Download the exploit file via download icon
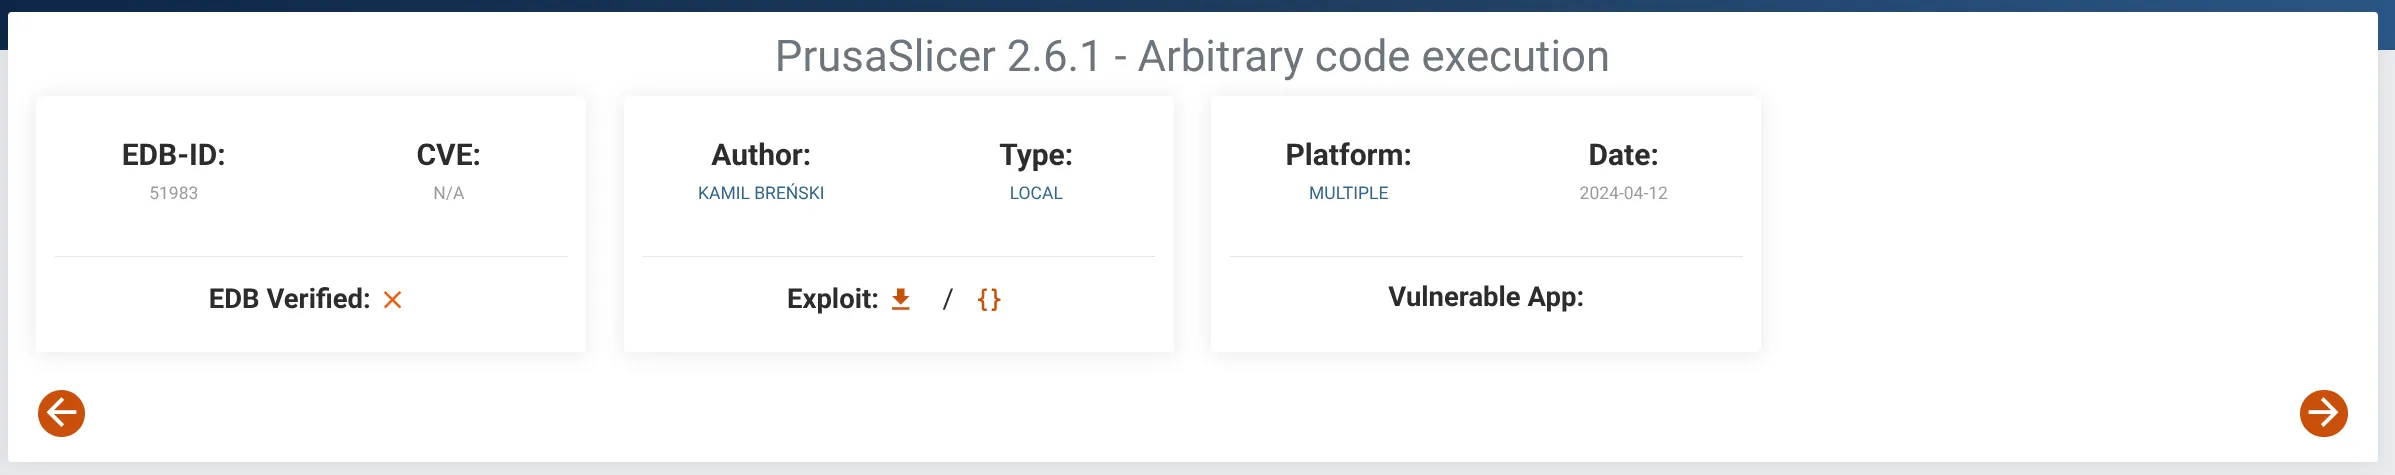 900,299
